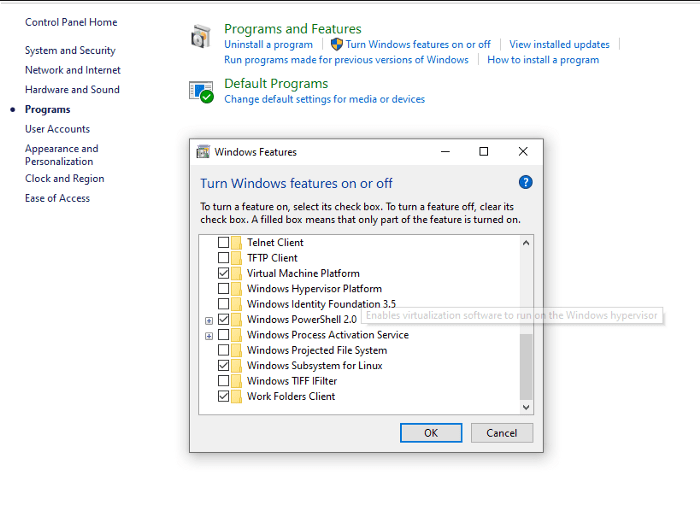Viewport: 700px width, 522px height.
Task: Click the Cancel button
Action: tap(502, 433)
